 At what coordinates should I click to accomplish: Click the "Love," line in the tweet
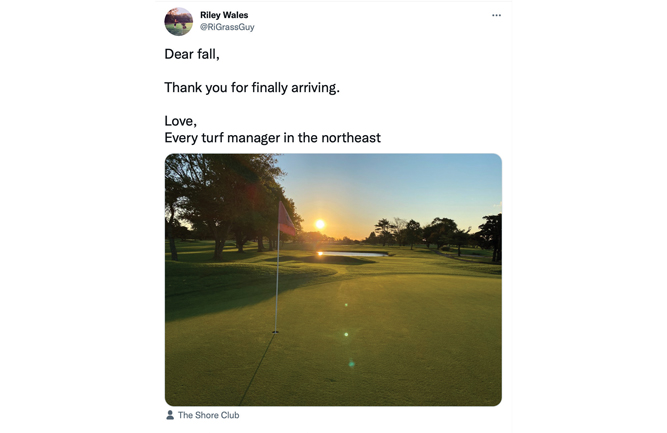tap(181, 121)
